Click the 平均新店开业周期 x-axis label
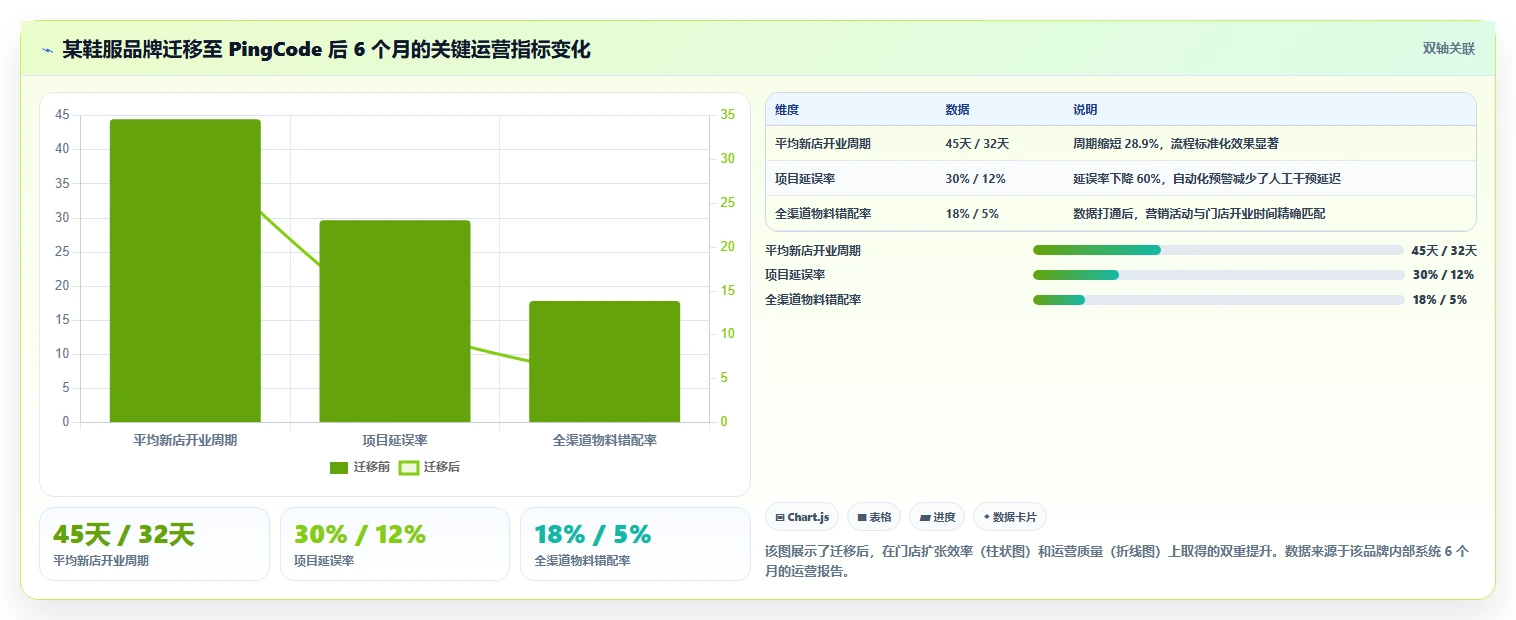The width and height of the screenshot is (1516, 620). [185, 440]
